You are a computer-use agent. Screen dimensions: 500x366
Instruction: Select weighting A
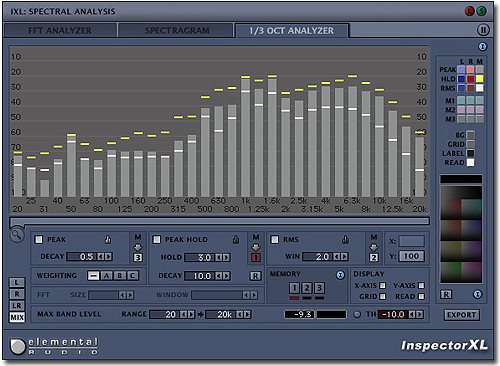point(107,276)
